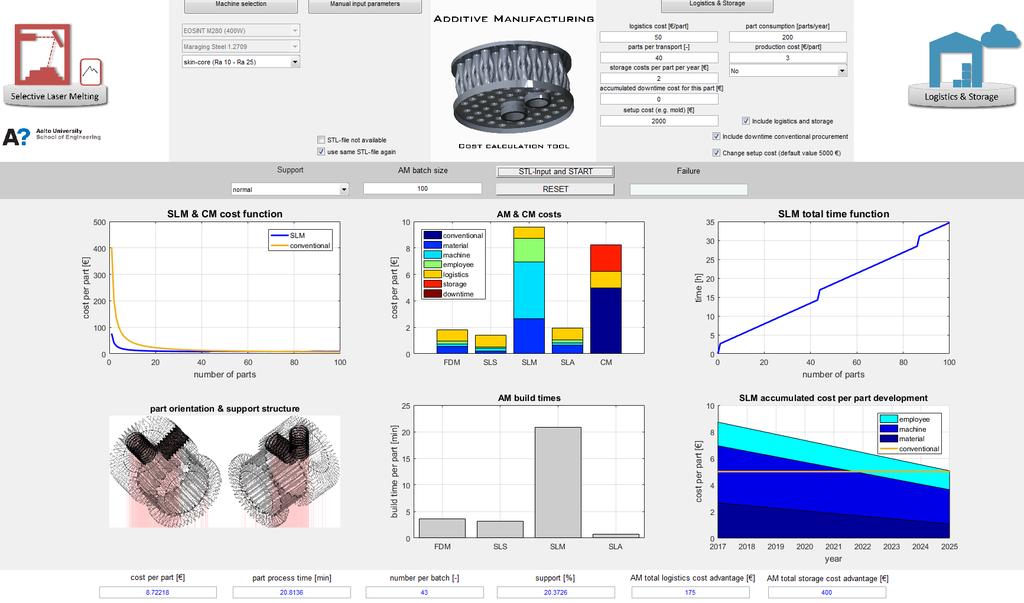Click the production cost per part field

tap(788, 57)
